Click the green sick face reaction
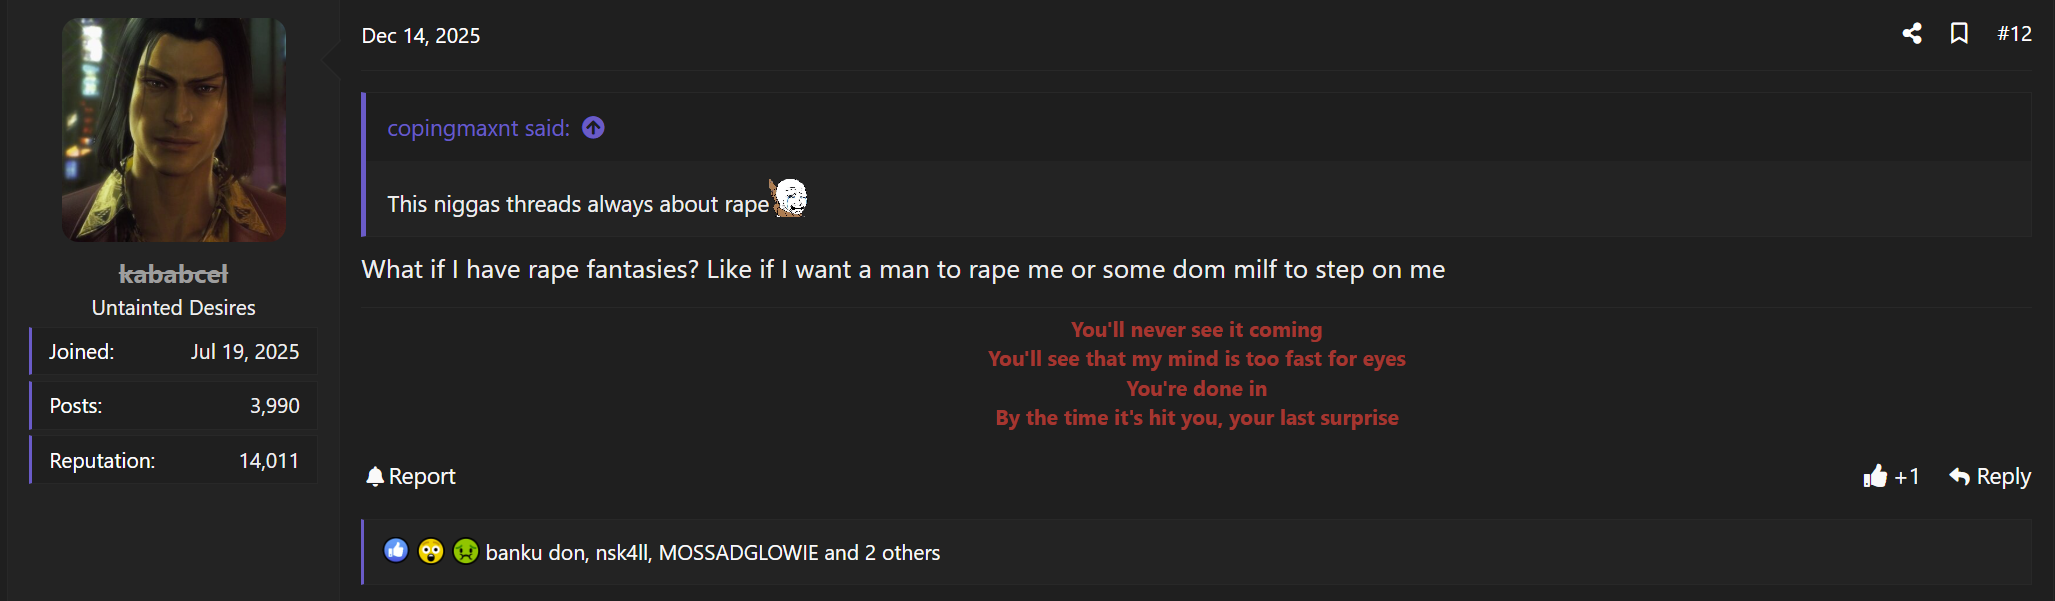 tap(466, 551)
